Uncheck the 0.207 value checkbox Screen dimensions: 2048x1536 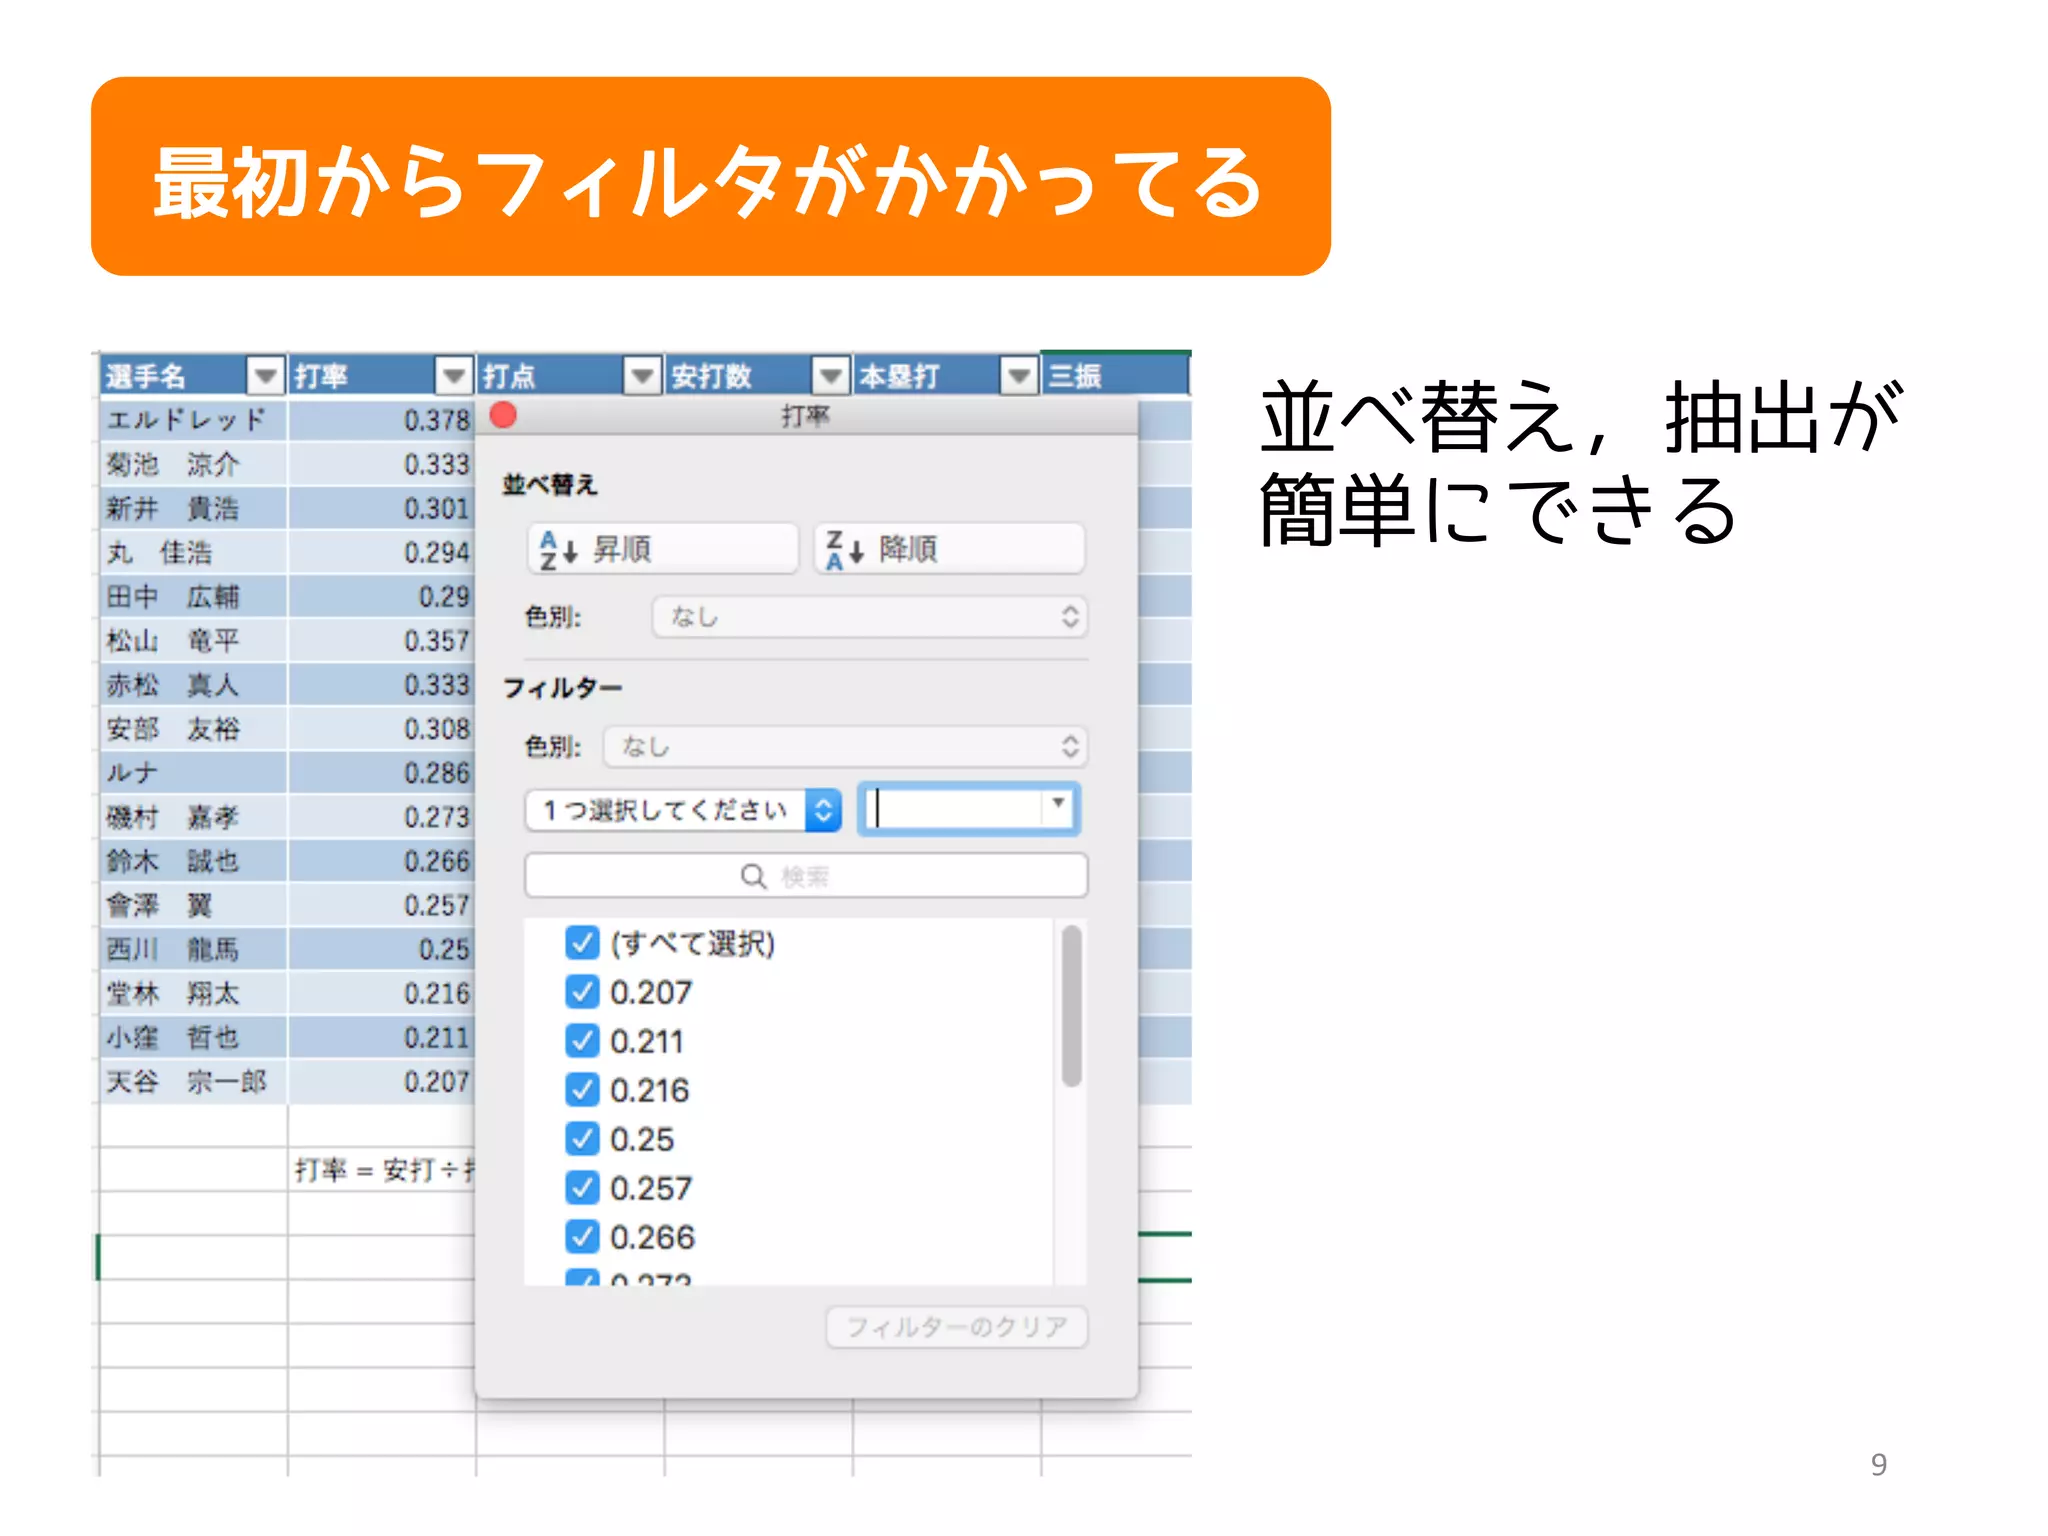(x=582, y=992)
